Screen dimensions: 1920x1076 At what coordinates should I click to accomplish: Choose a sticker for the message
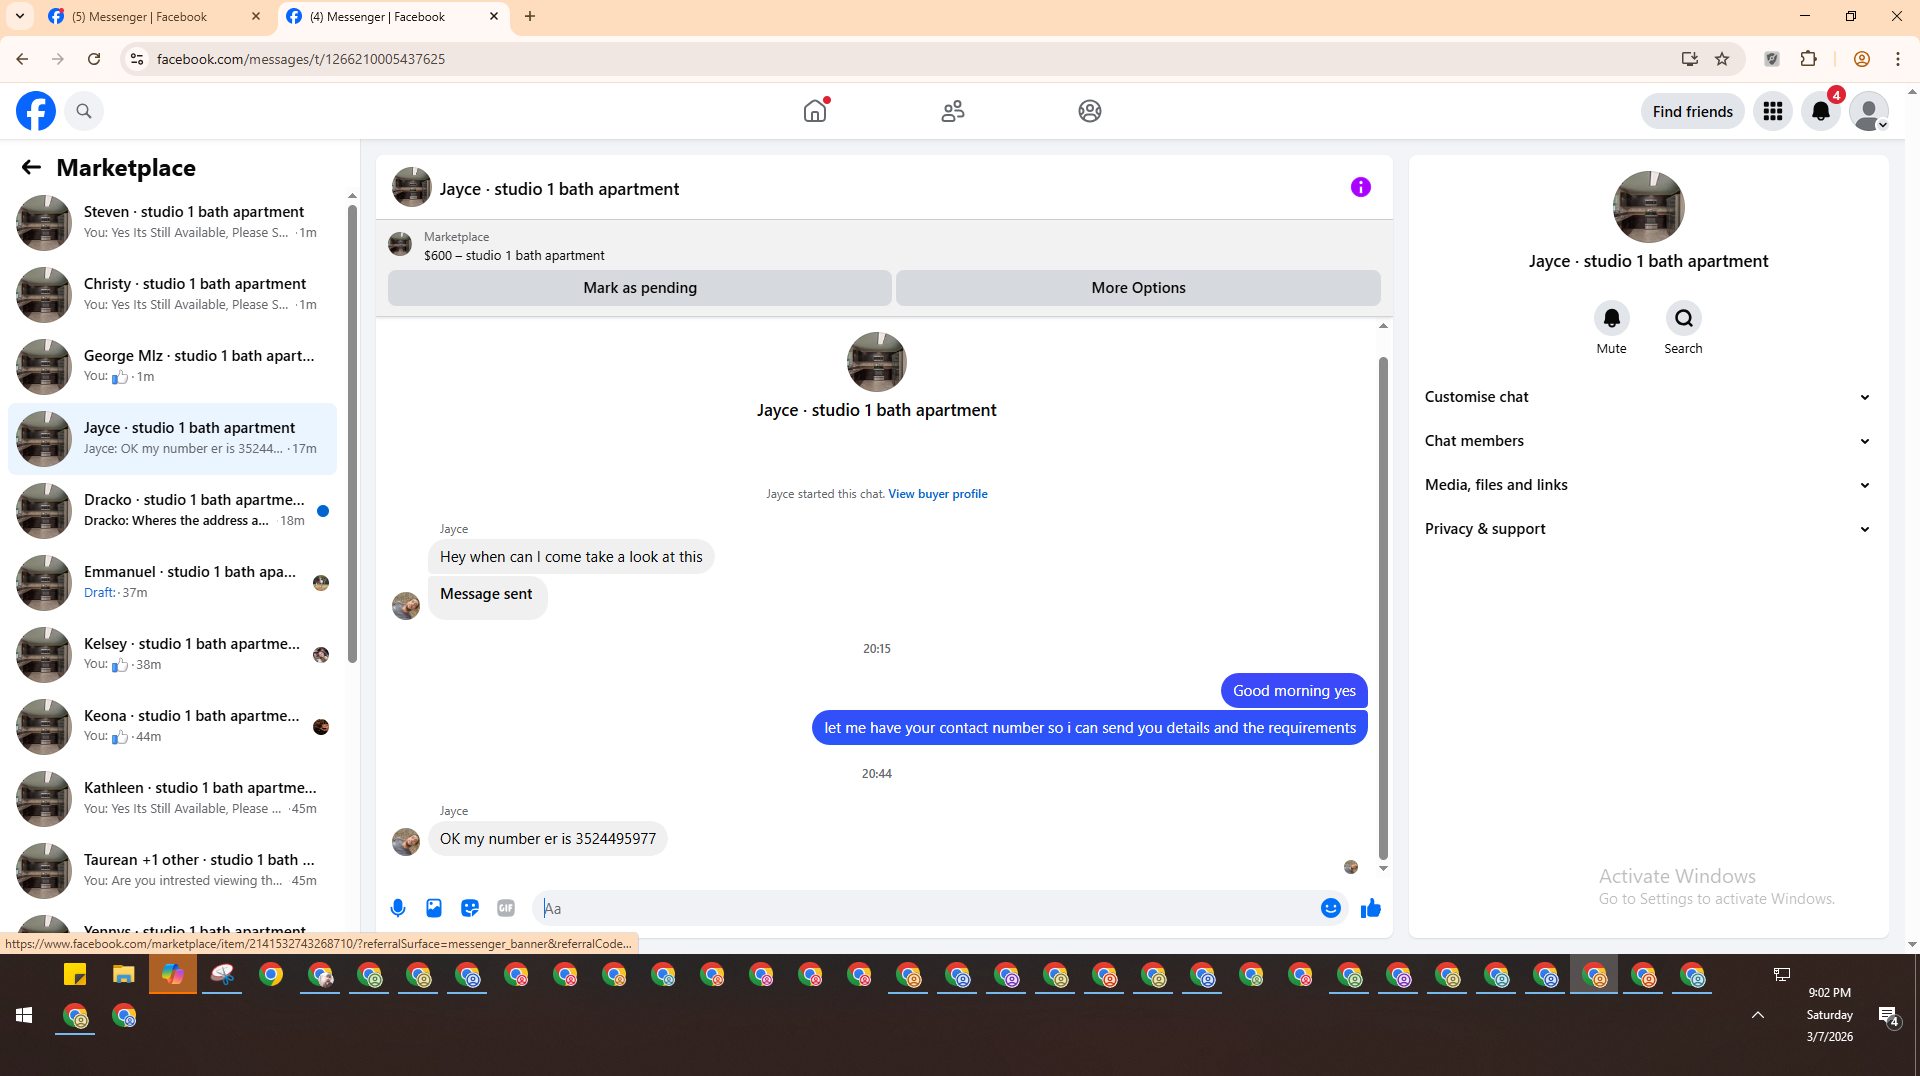coord(470,908)
